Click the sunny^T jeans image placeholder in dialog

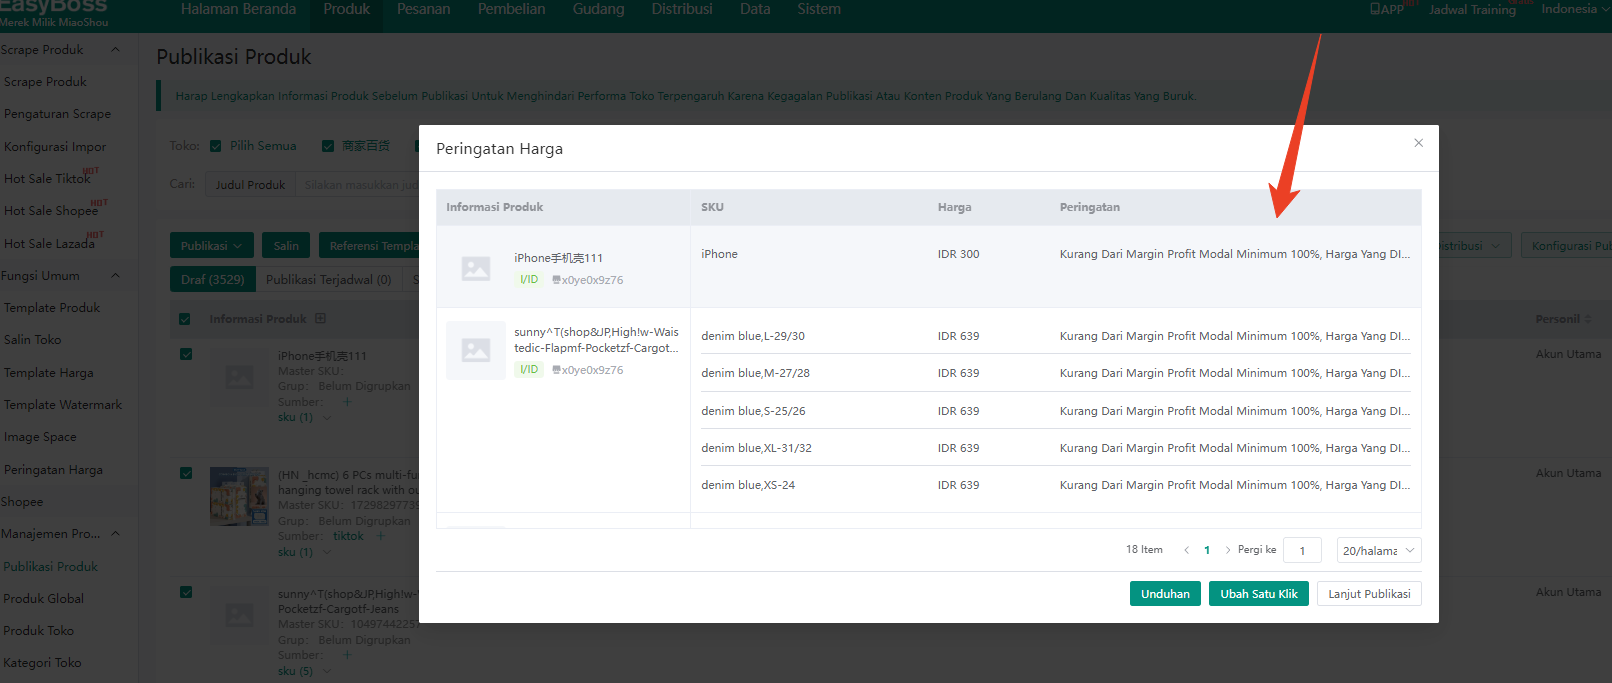coord(476,350)
